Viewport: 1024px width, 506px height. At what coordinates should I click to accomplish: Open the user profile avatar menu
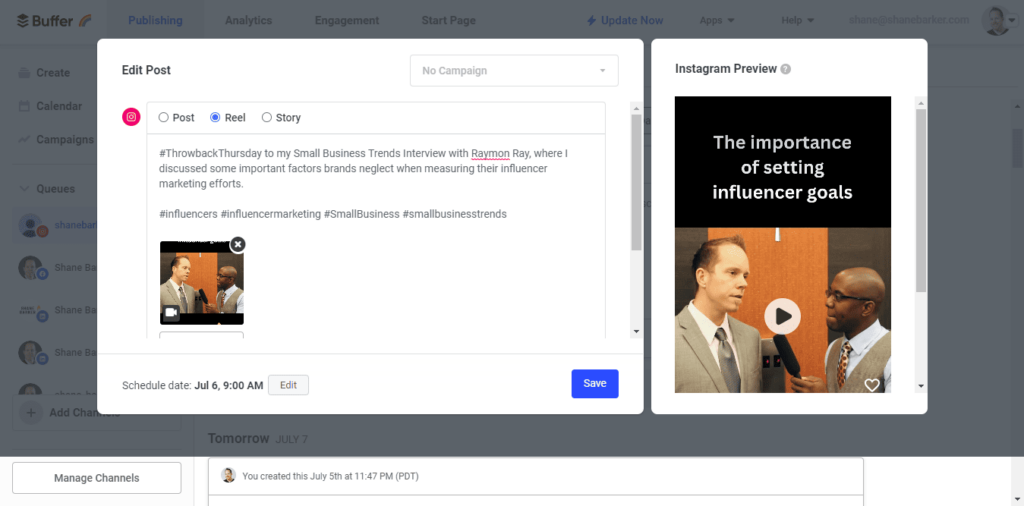(x=999, y=20)
